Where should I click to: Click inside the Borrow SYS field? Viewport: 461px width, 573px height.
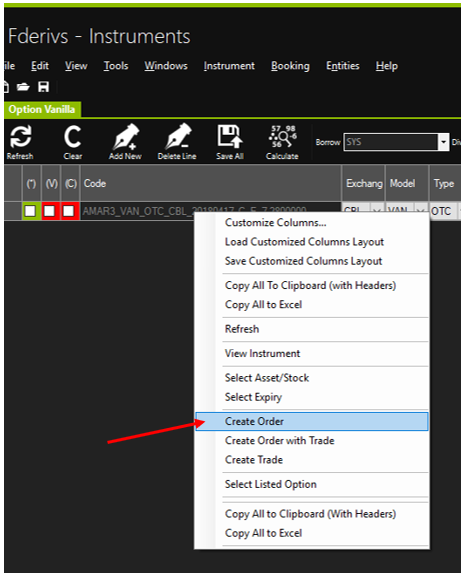pyautogui.click(x=391, y=142)
